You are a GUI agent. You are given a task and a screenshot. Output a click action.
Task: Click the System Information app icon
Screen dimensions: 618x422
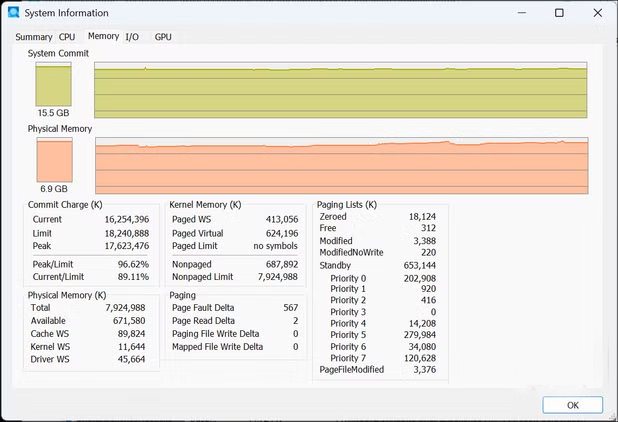pos(13,13)
